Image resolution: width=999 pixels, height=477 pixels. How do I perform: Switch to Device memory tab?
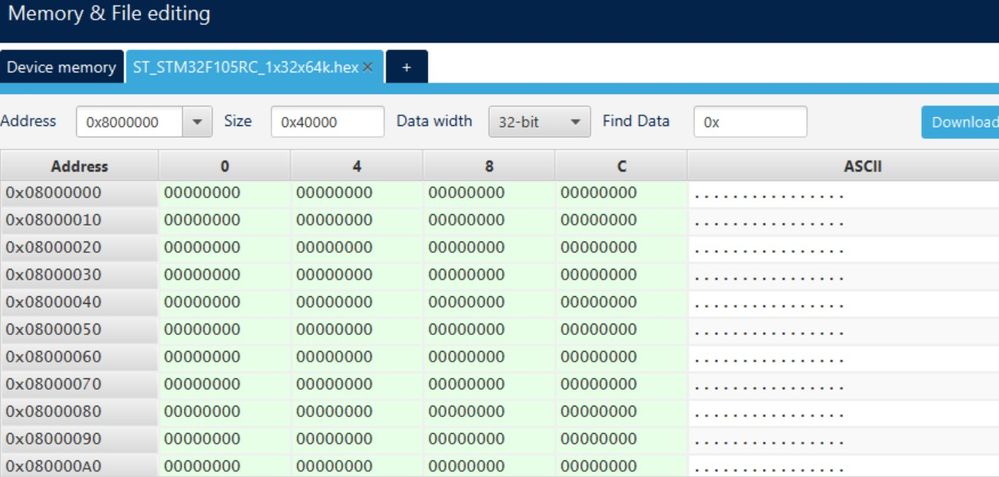[61, 67]
